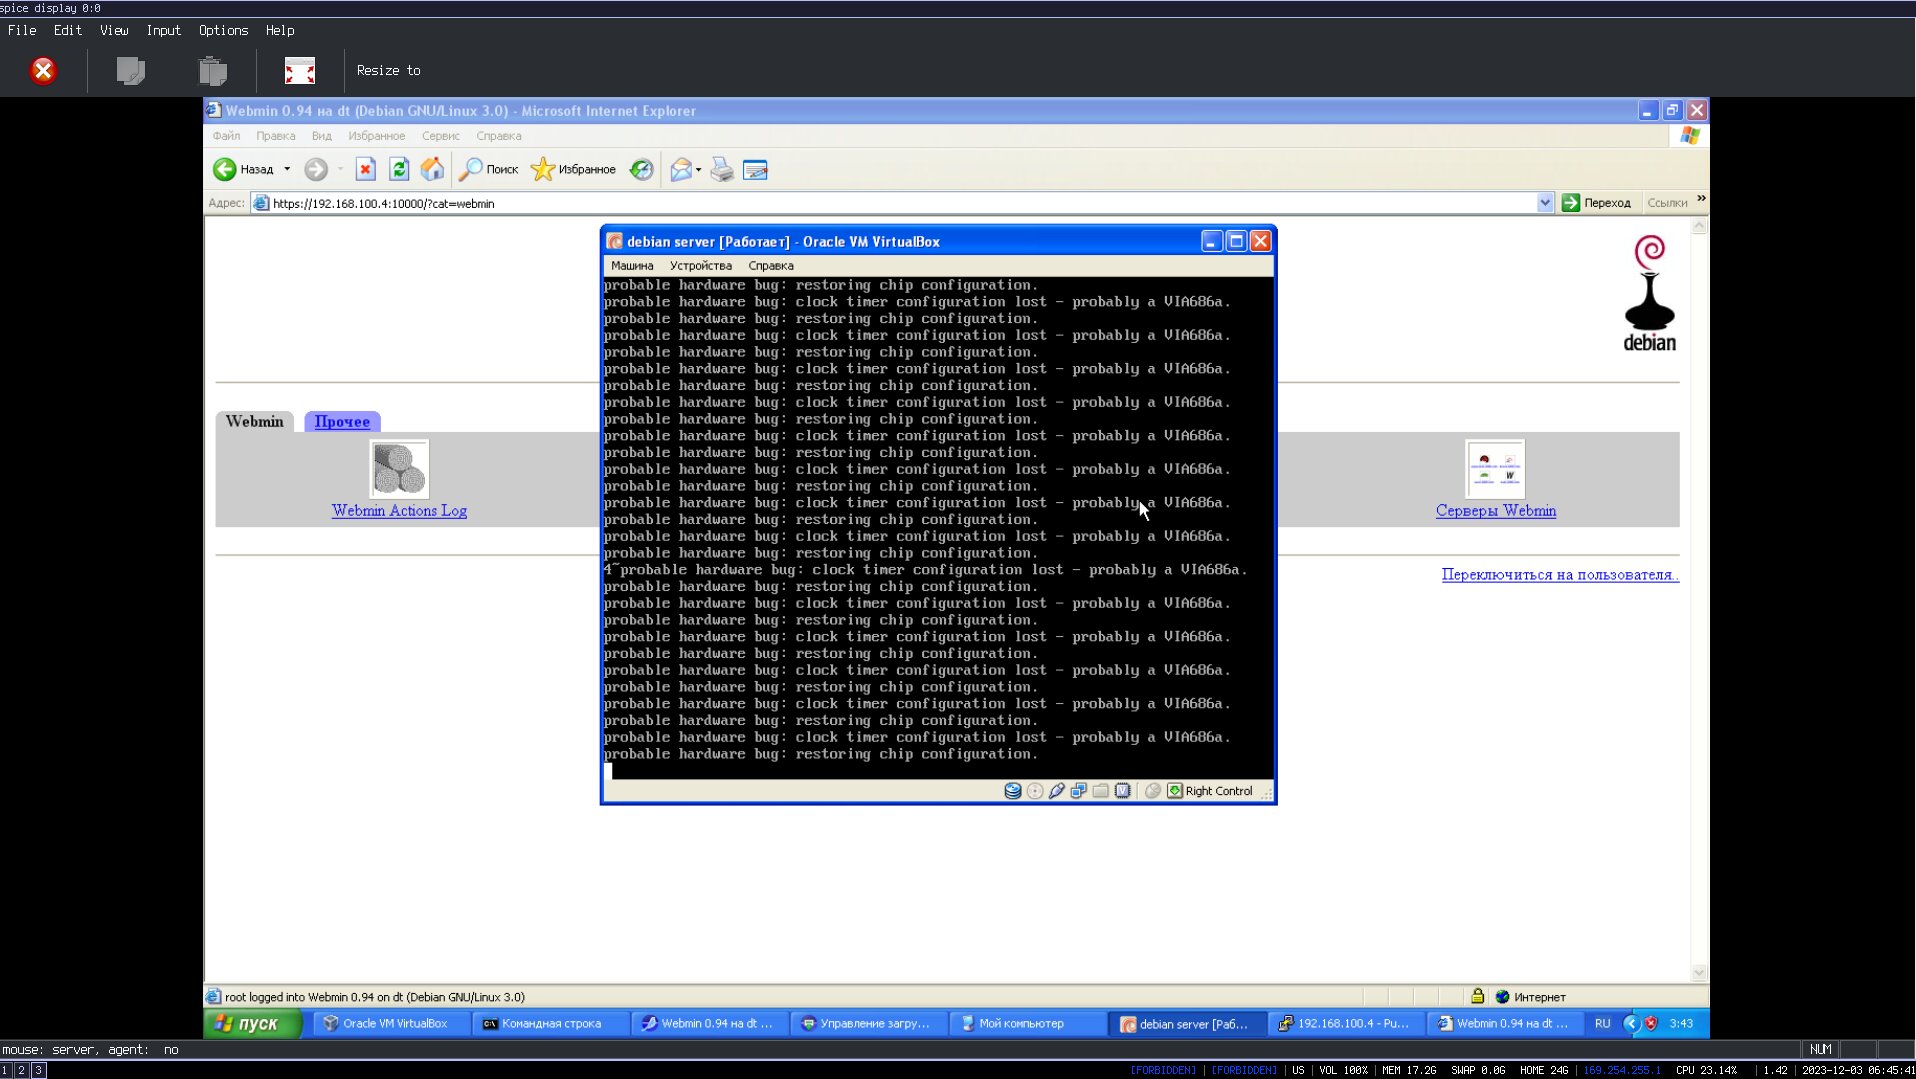Open the spice Options menu
This screenshot has height=1079, width=1916.
point(223,30)
